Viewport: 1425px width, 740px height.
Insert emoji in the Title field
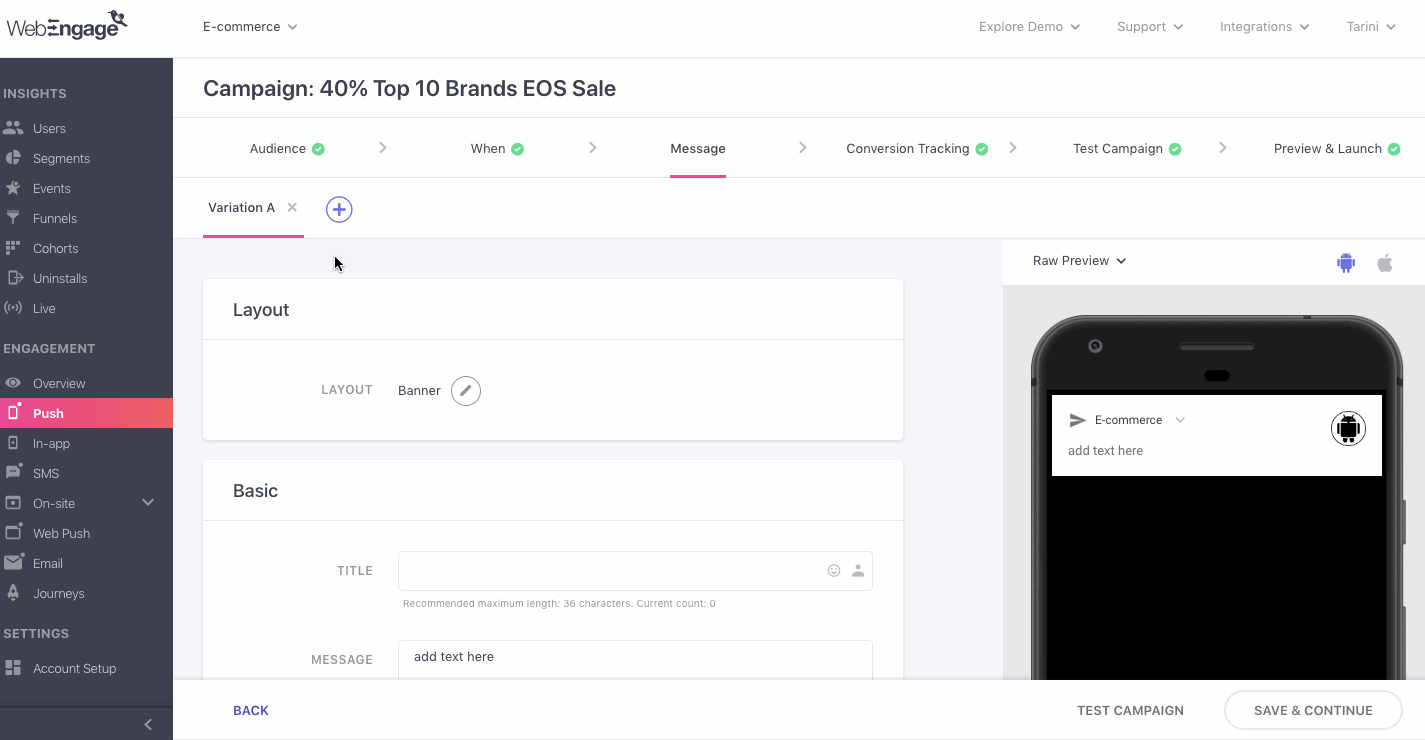pos(834,571)
